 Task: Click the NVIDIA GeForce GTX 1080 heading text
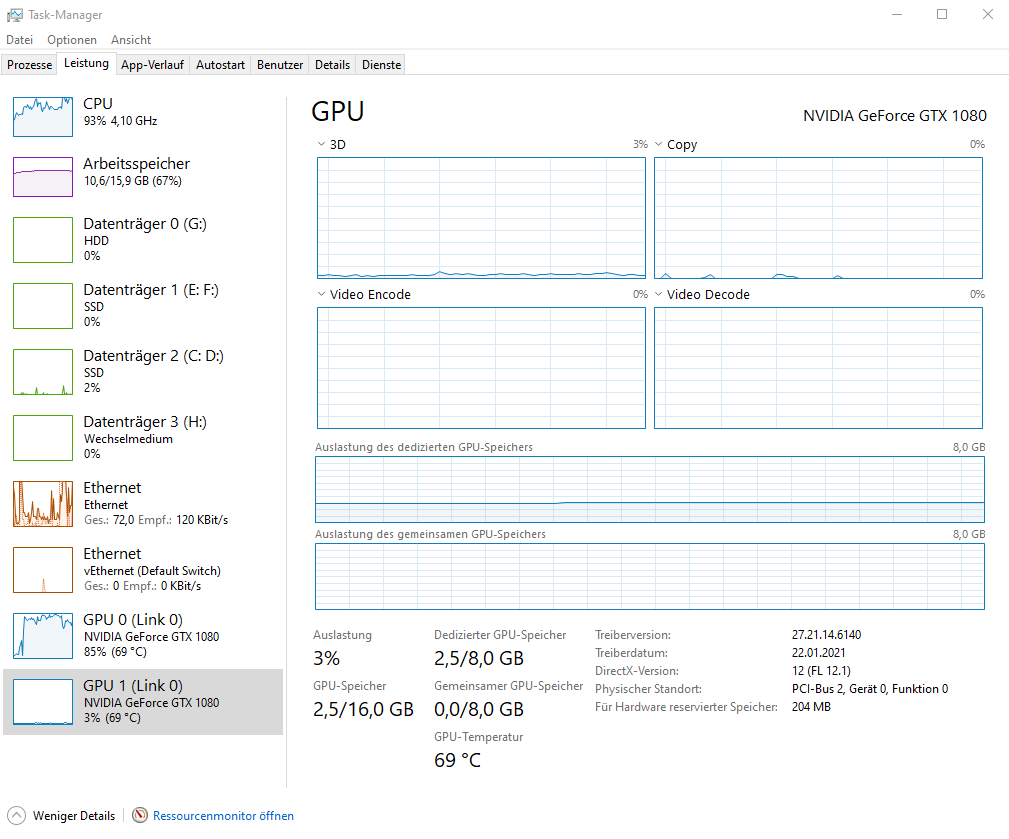click(x=894, y=116)
